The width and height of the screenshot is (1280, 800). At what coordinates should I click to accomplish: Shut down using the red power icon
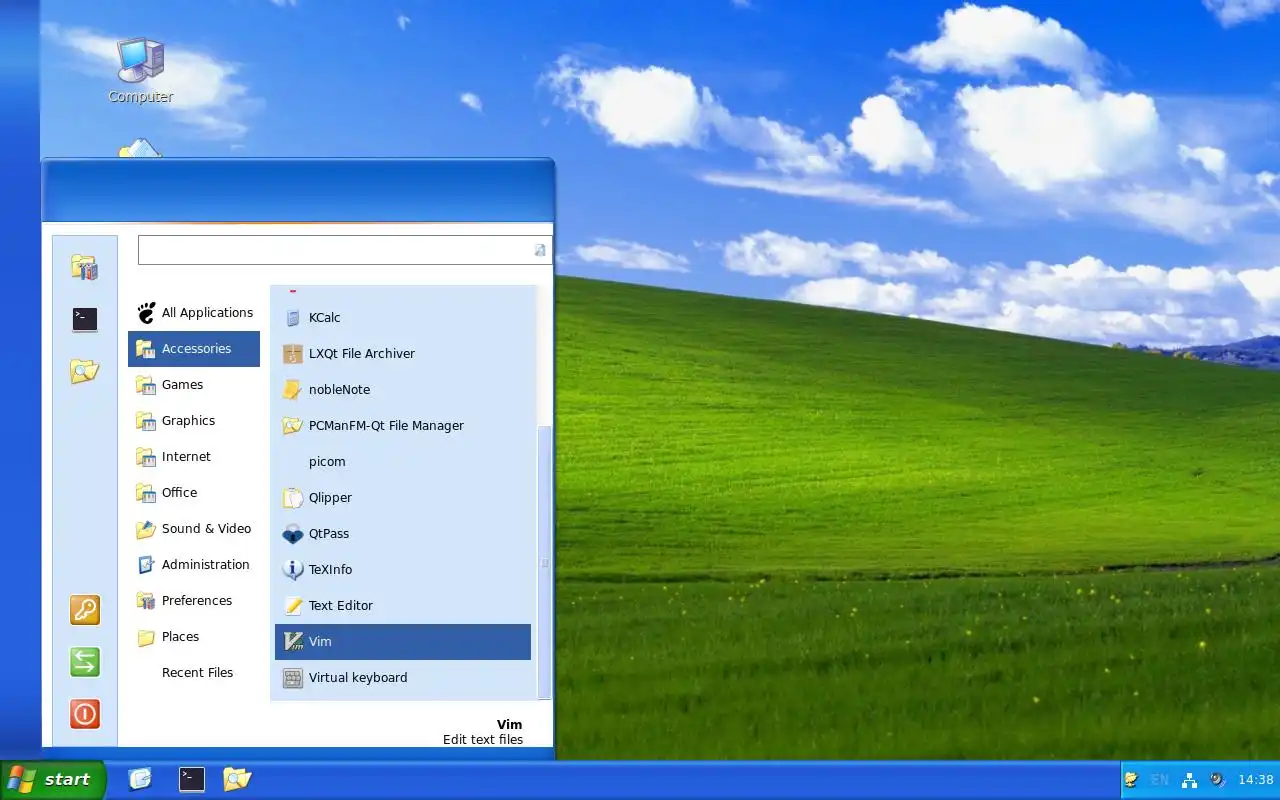pyautogui.click(x=85, y=714)
